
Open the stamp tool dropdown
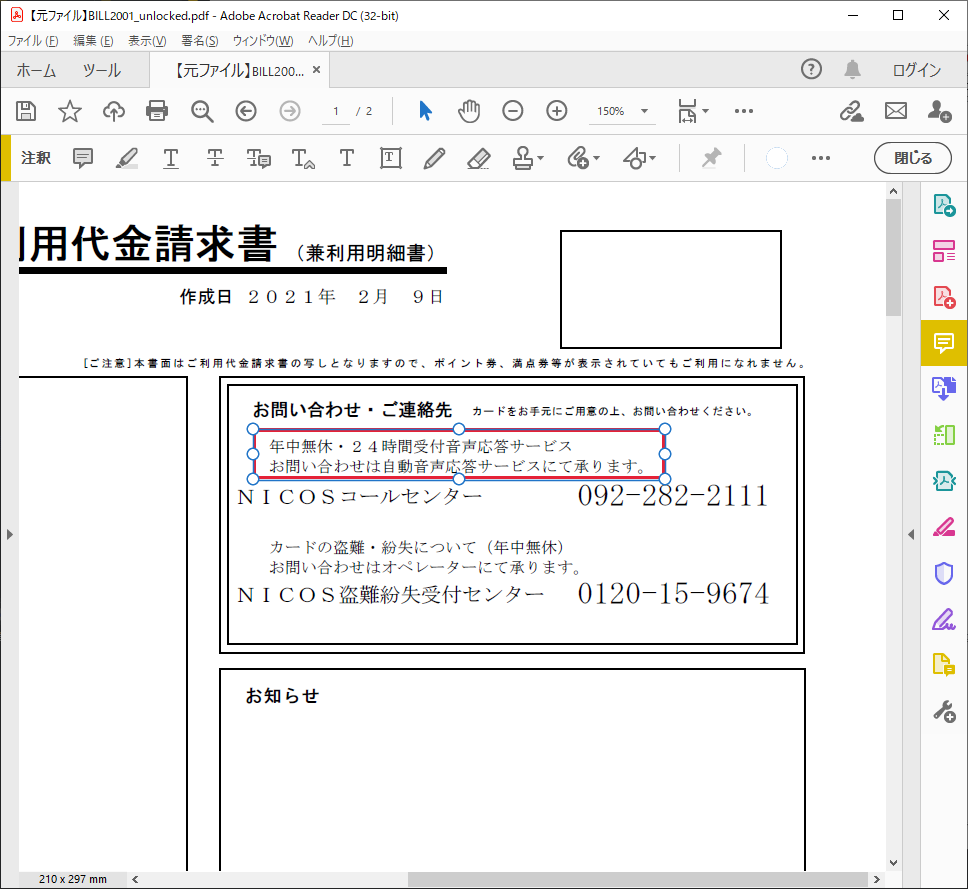click(x=528, y=158)
